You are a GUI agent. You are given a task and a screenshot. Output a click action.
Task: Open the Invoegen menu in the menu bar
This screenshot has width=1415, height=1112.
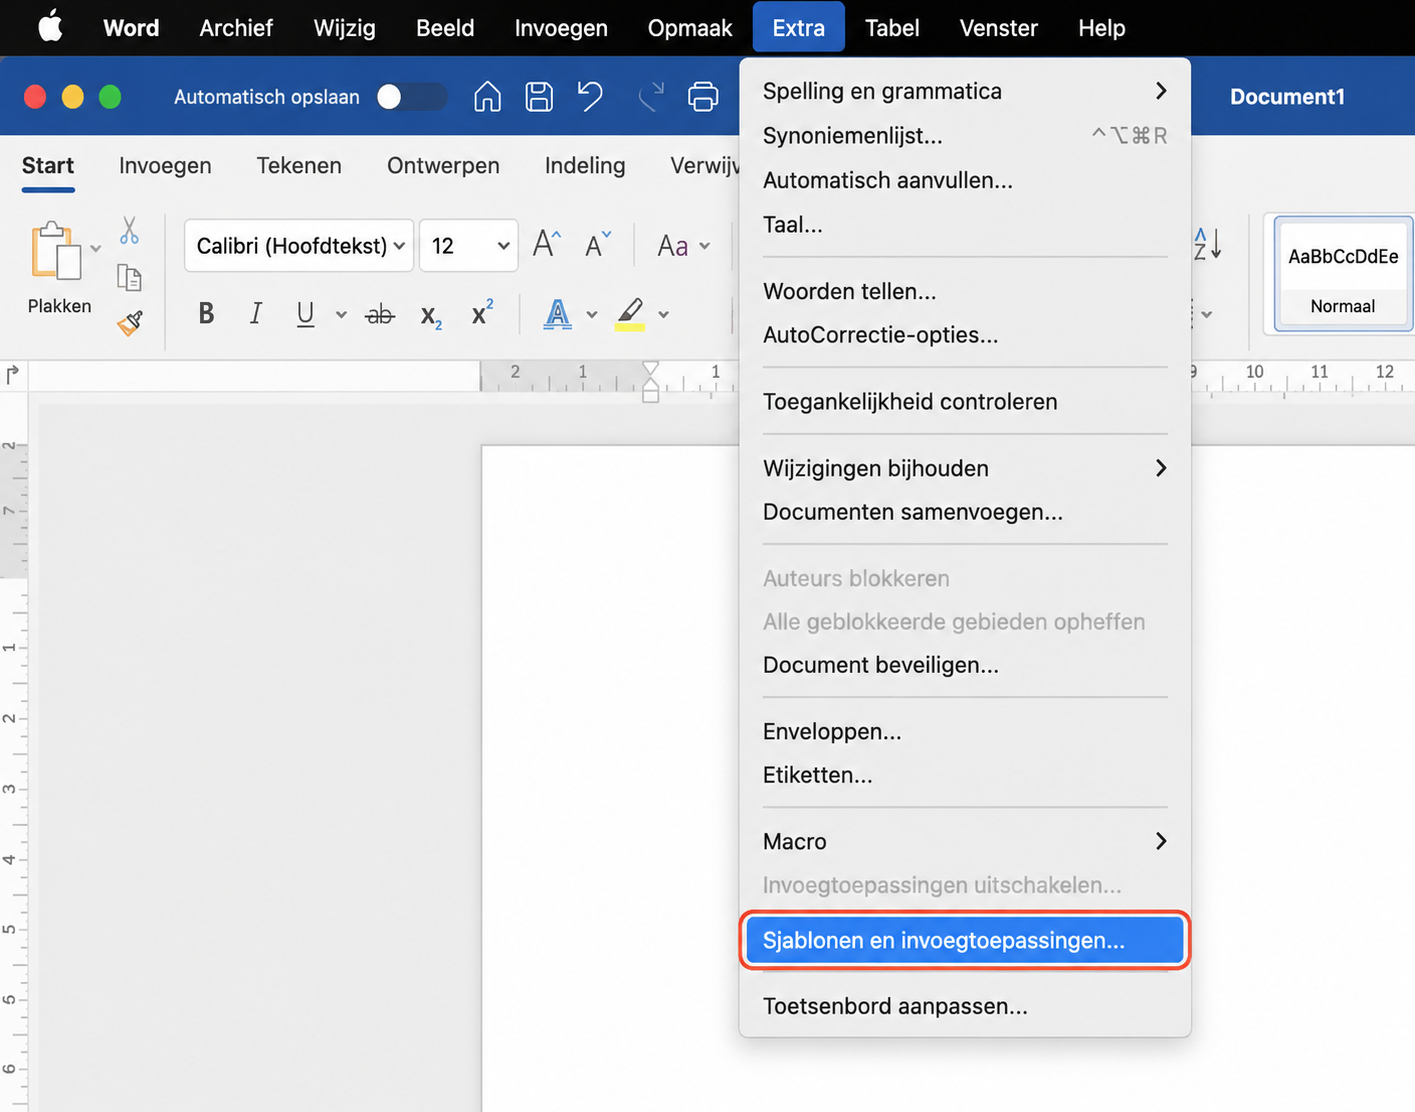coord(561,28)
